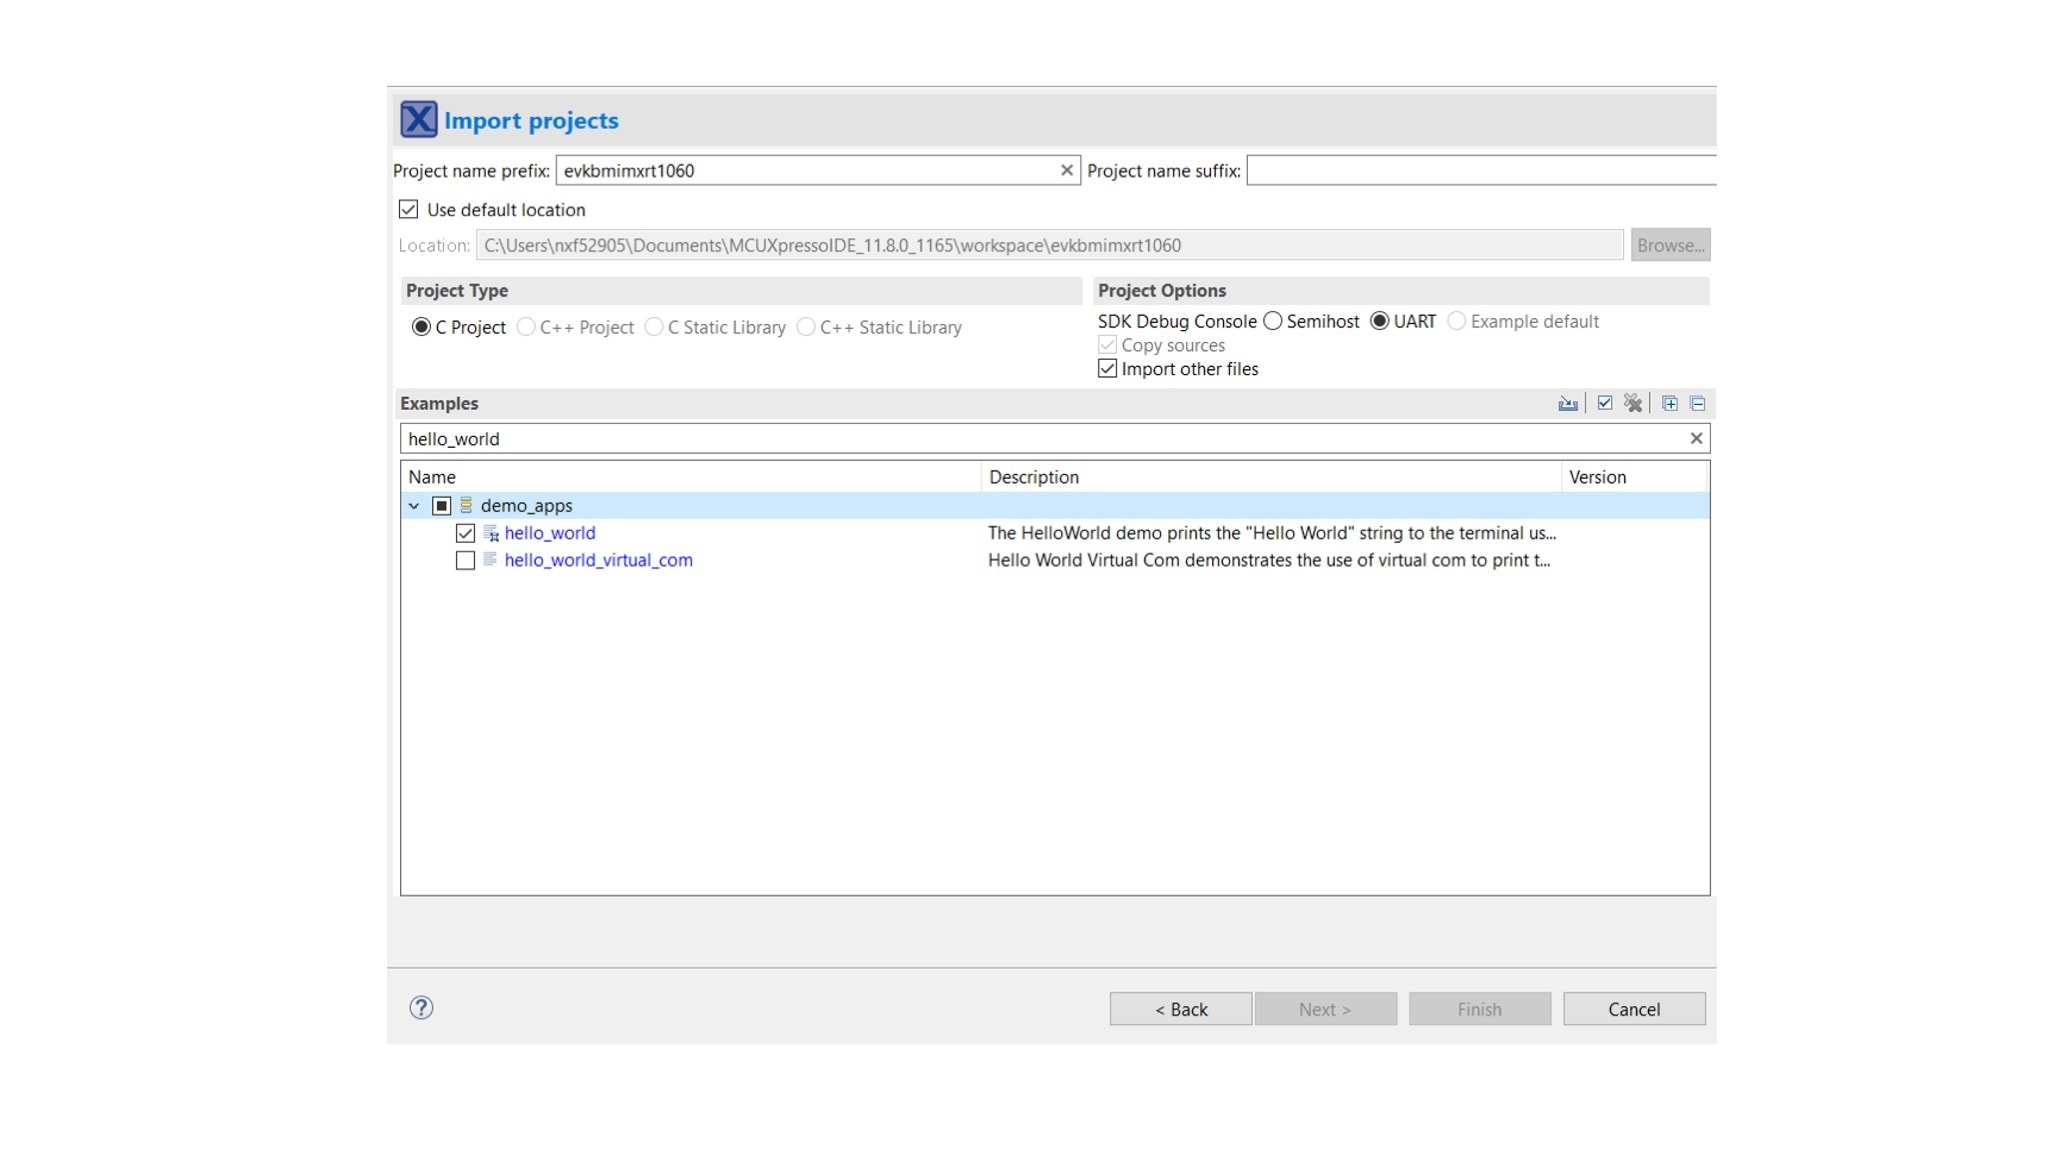Disable Import other files option
Image resolution: width=2048 pixels, height=1152 pixels.
point(1106,368)
